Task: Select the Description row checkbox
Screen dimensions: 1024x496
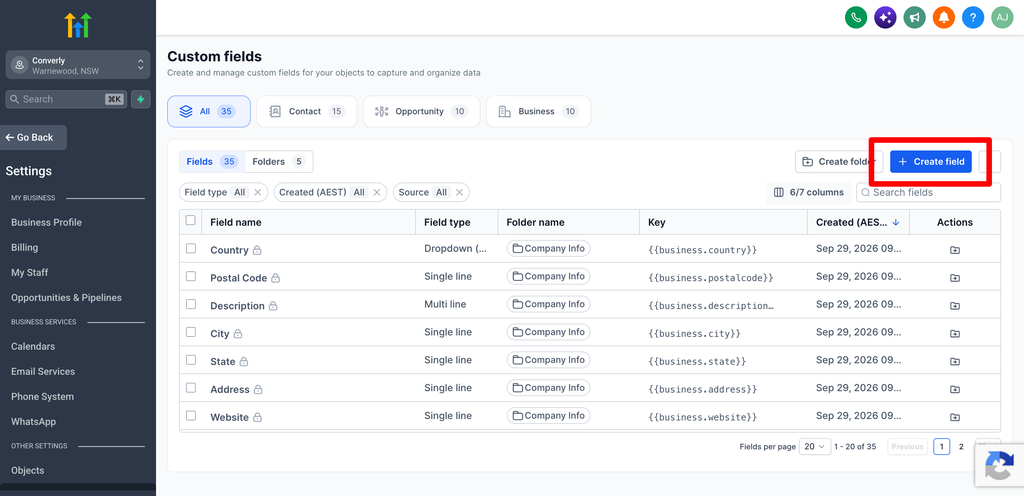Action: tap(191, 304)
